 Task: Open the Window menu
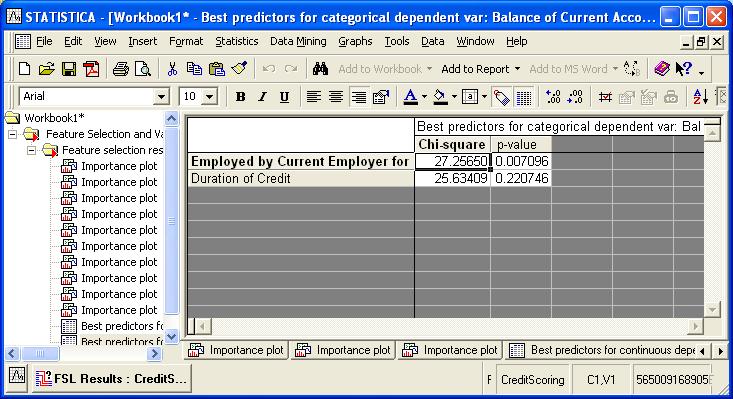pyautogui.click(x=475, y=41)
